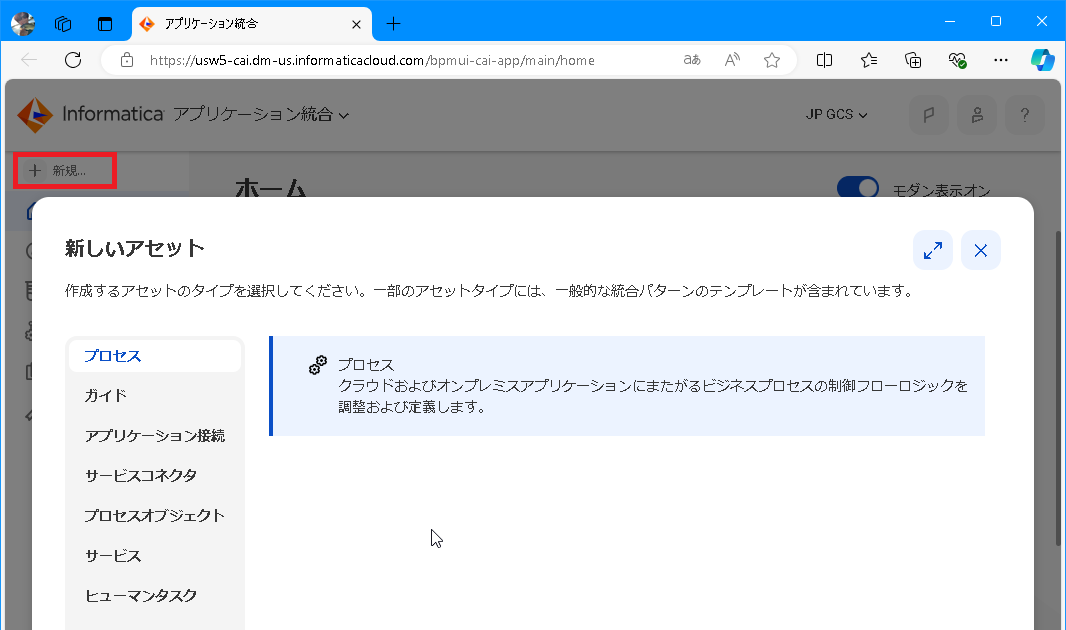Open the favorites list icon
Screen dimensions: 1066x630
(869, 60)
